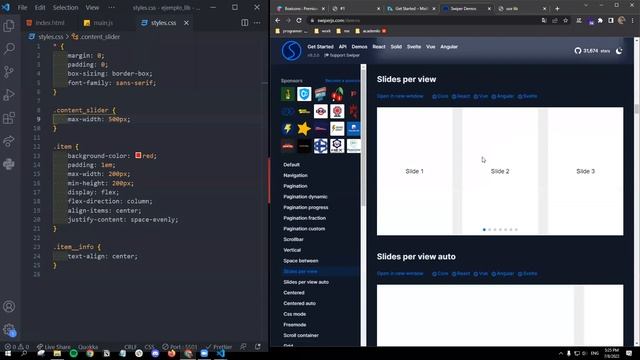
Task: Open Windows taskbar search
Action: tap(24, 353)
